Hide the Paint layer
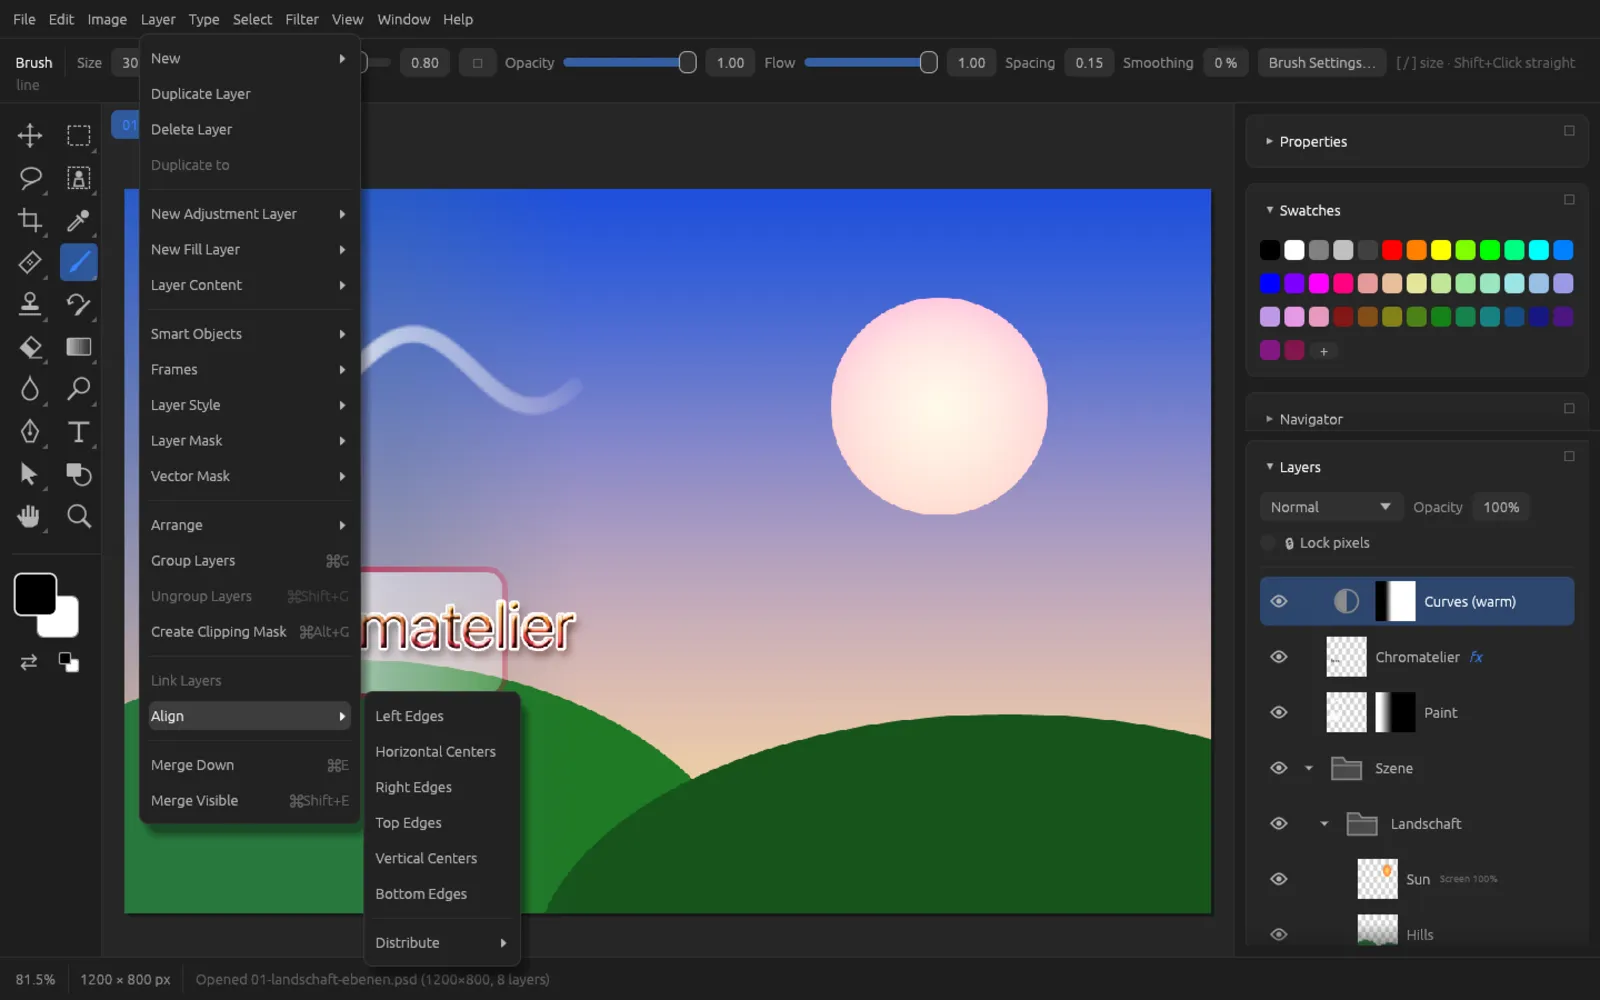The image size is (1600, 1000). point(1279,712)
